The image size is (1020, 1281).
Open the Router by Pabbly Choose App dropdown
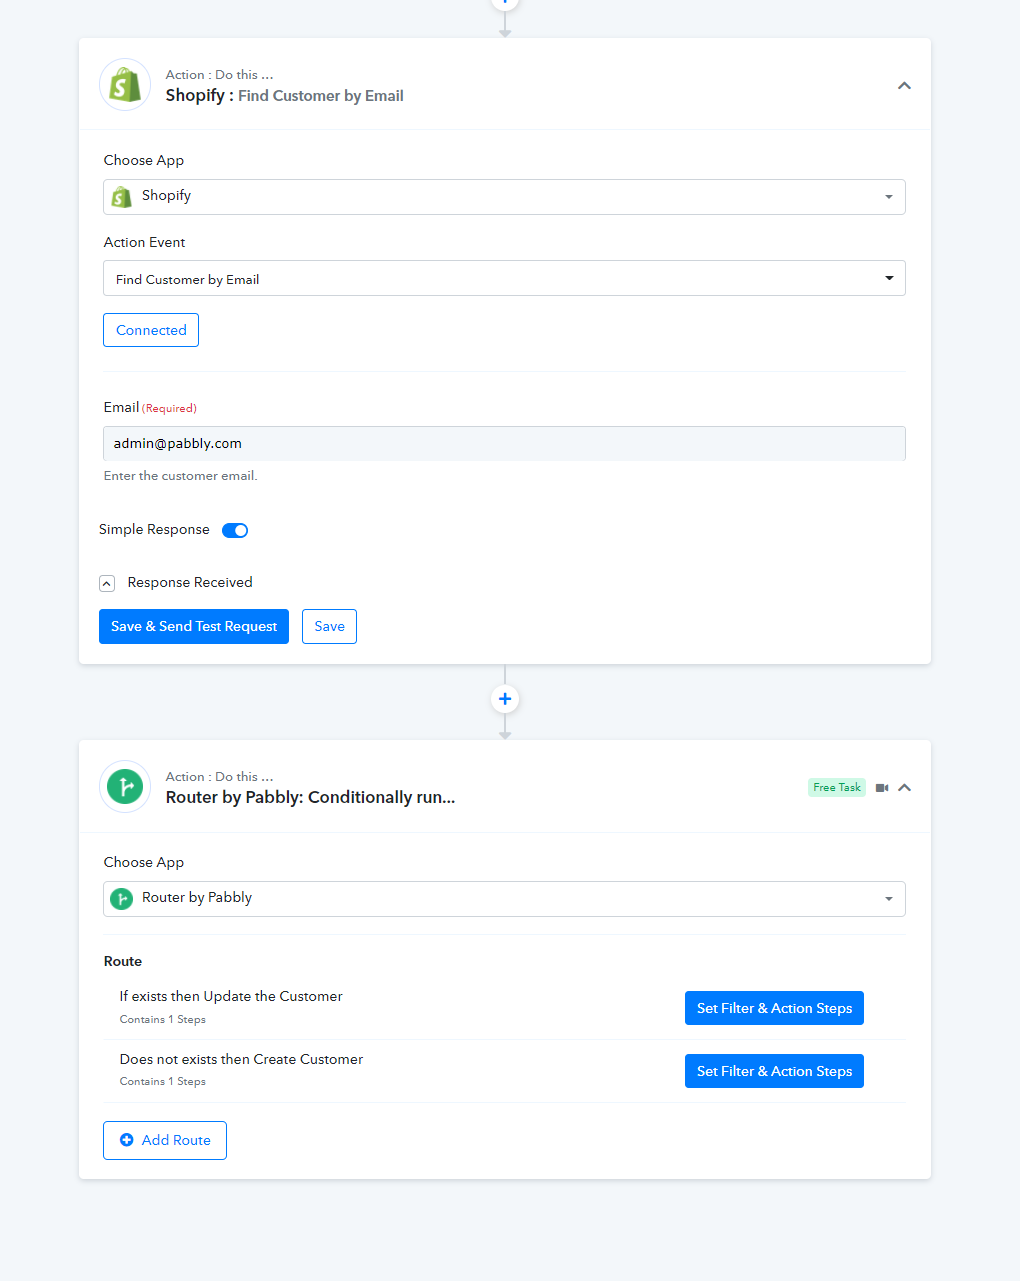click(x=504, y=899)
